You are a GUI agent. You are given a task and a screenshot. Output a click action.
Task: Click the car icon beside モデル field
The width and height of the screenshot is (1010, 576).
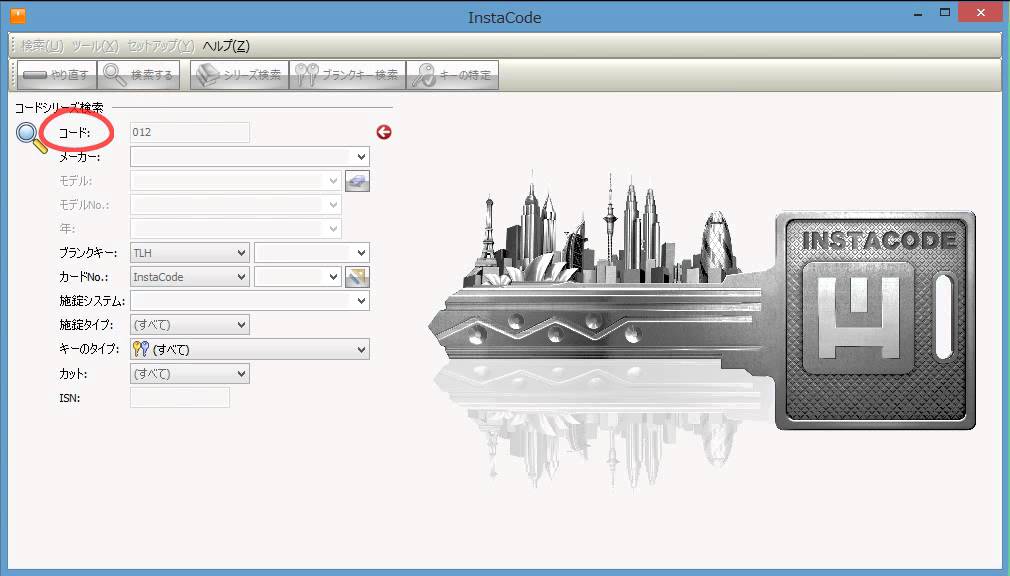[x=357, y=181]
